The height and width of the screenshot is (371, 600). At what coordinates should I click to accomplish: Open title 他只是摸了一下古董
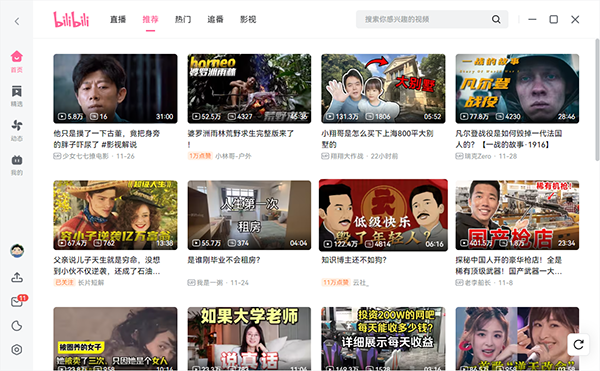pos(106,139)
